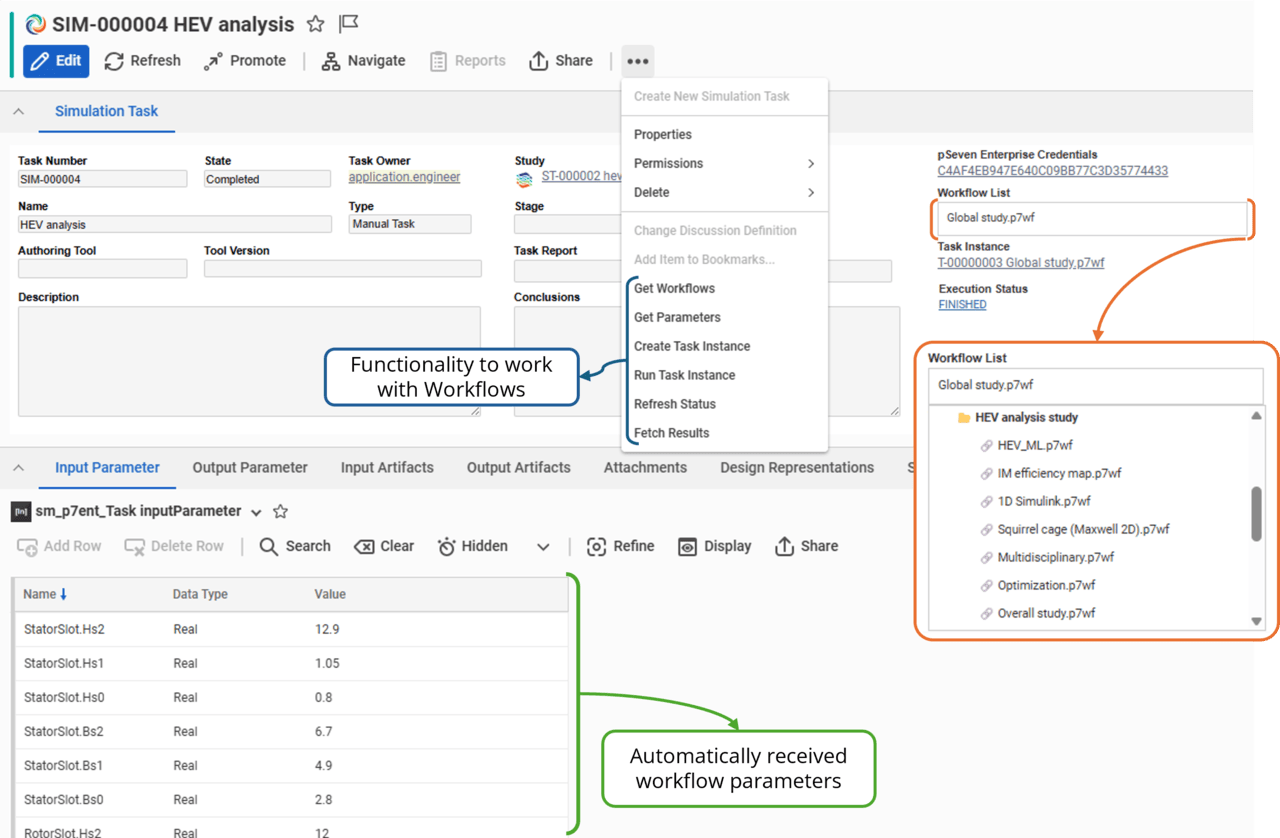Click the Promote icon

212,60
